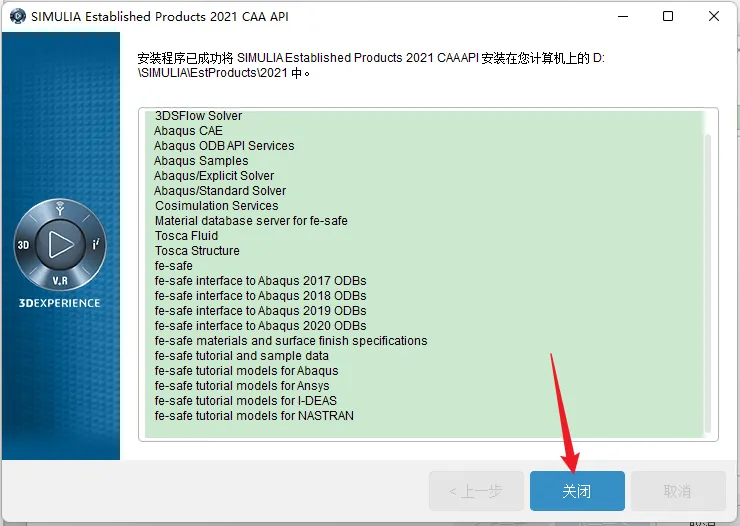Select fe-safe tutorial and sample data row
Image resolution: width=740 pixels, height=526 pixels.
tap(242, 356)
